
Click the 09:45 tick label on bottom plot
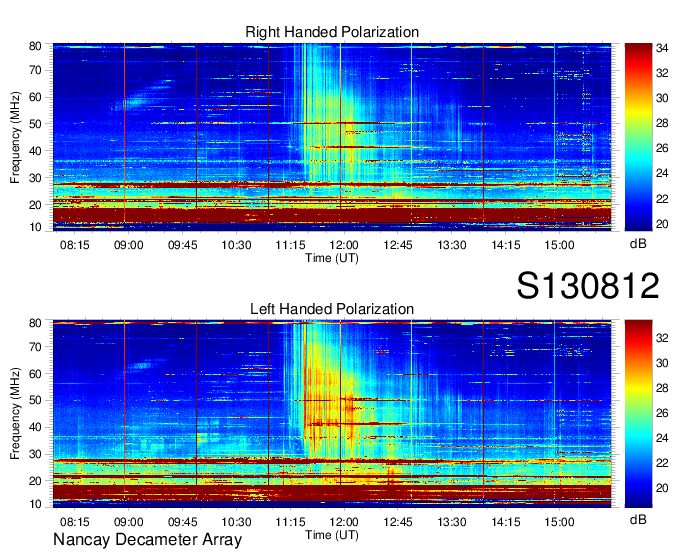(x=183, y=522)
